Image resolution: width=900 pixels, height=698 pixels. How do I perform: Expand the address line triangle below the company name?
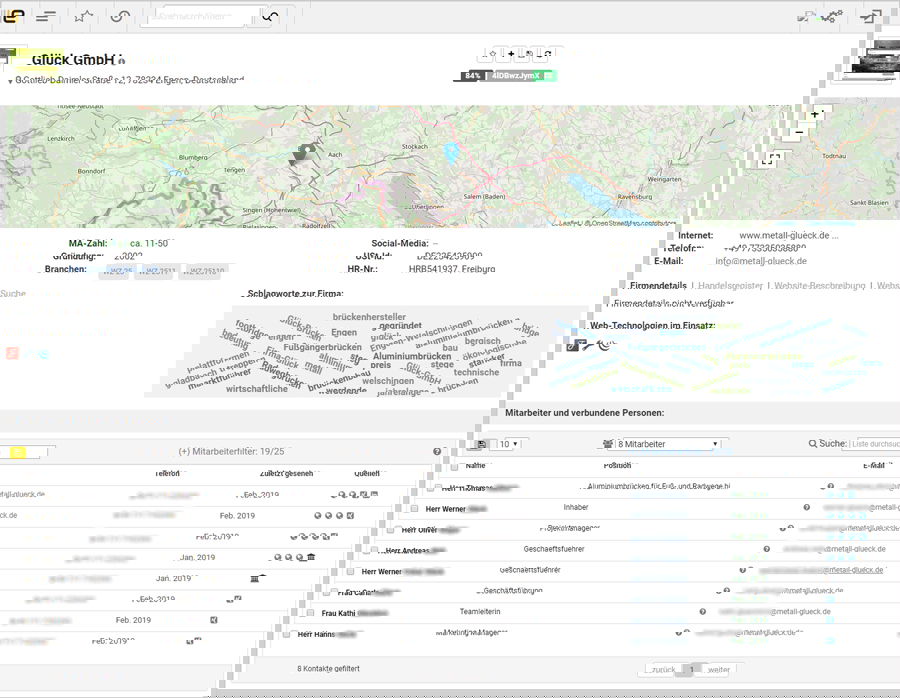tap(10, 82)
